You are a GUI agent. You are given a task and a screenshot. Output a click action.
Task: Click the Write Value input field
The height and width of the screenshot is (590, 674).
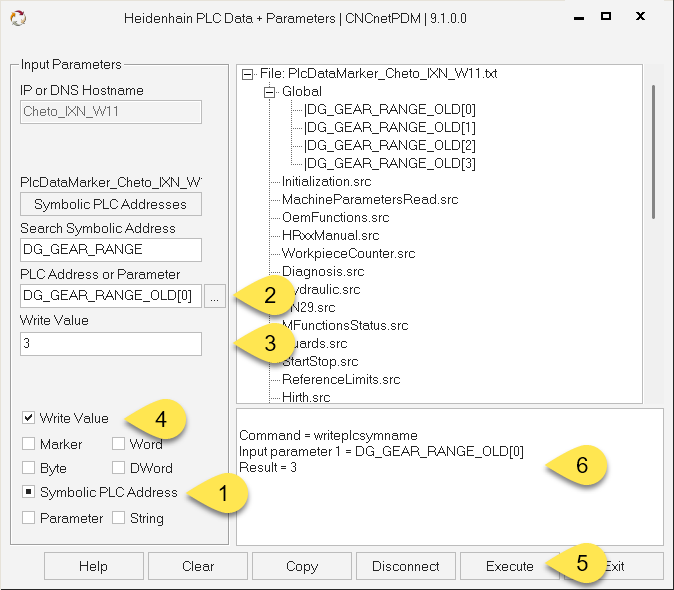tap(110, 344)
